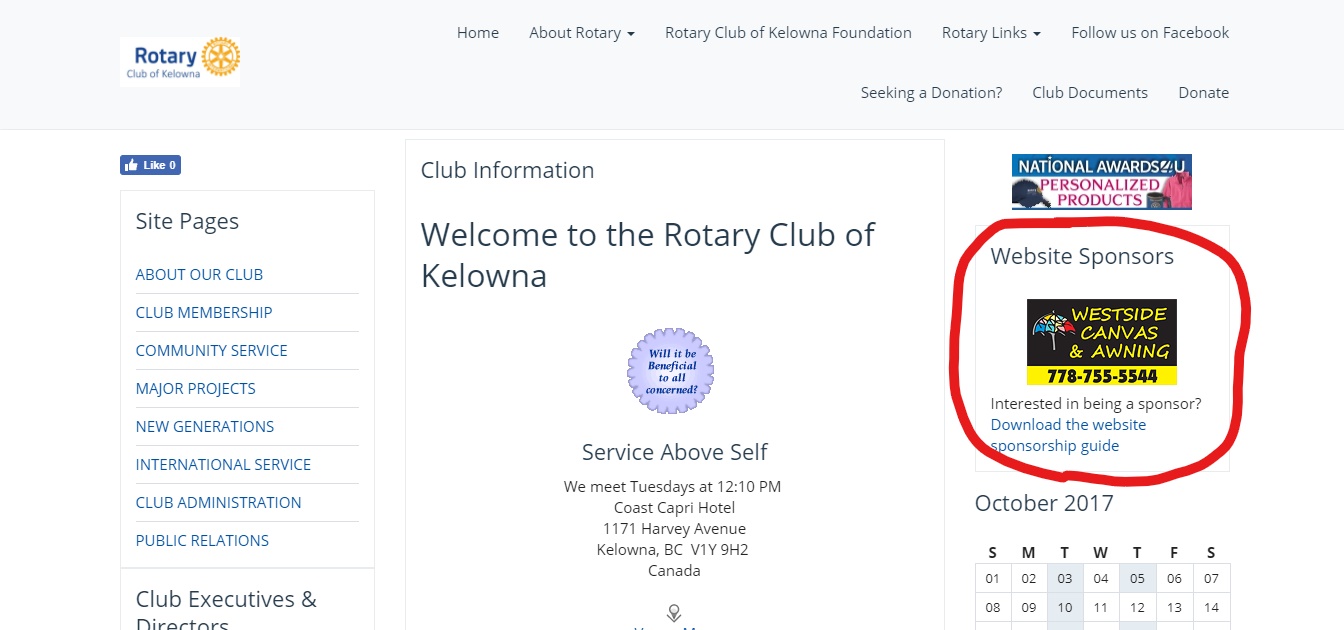Click 'Download the website sponsorship guide'
The image size is (1344, 630).
point(1067,434)
